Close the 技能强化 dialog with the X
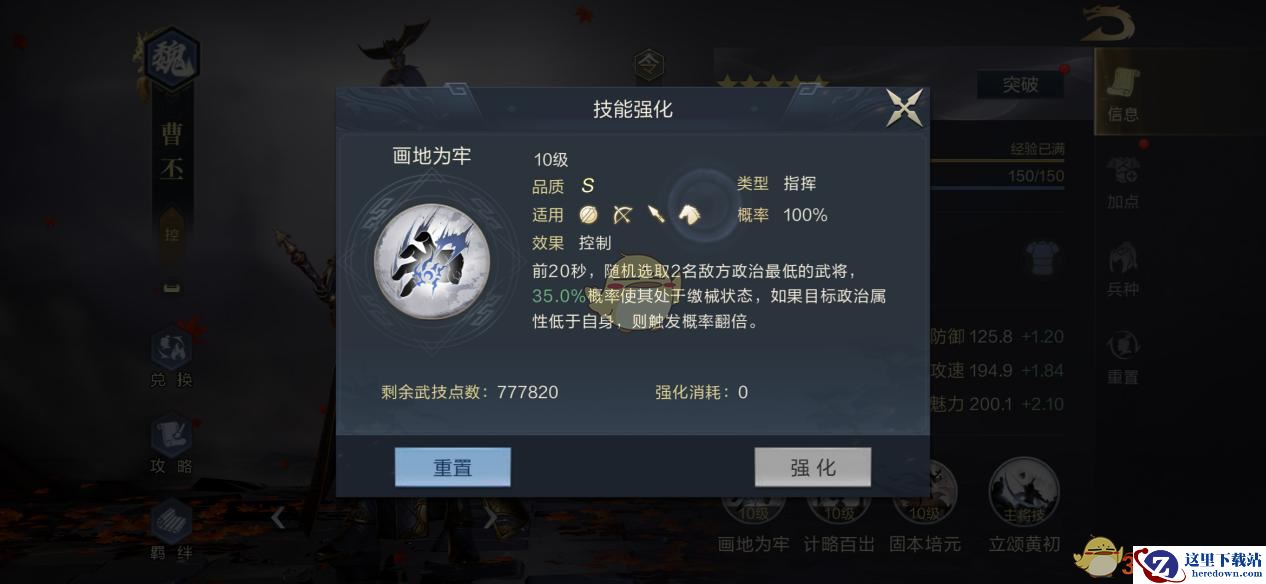Image resolution: width=1266 pixels, height=584 pixels. click(904, 108)
